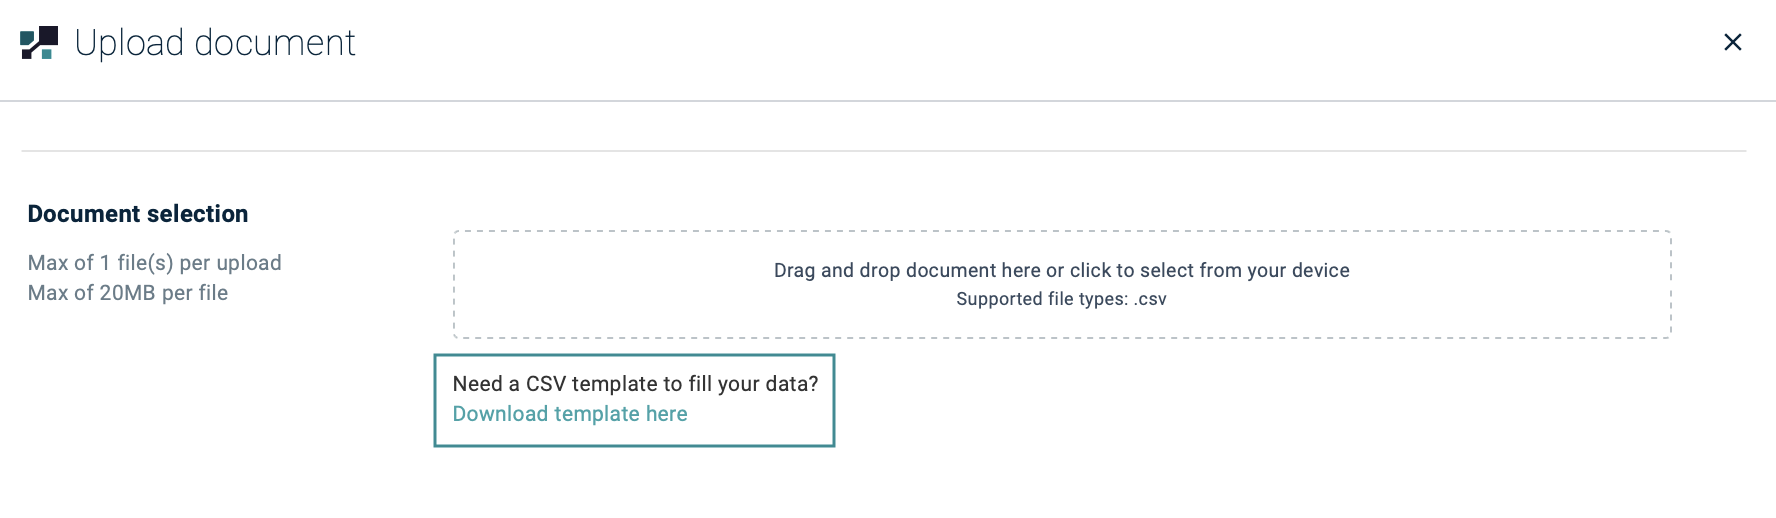Click the app logo beside Upload document

coord(39,43)
